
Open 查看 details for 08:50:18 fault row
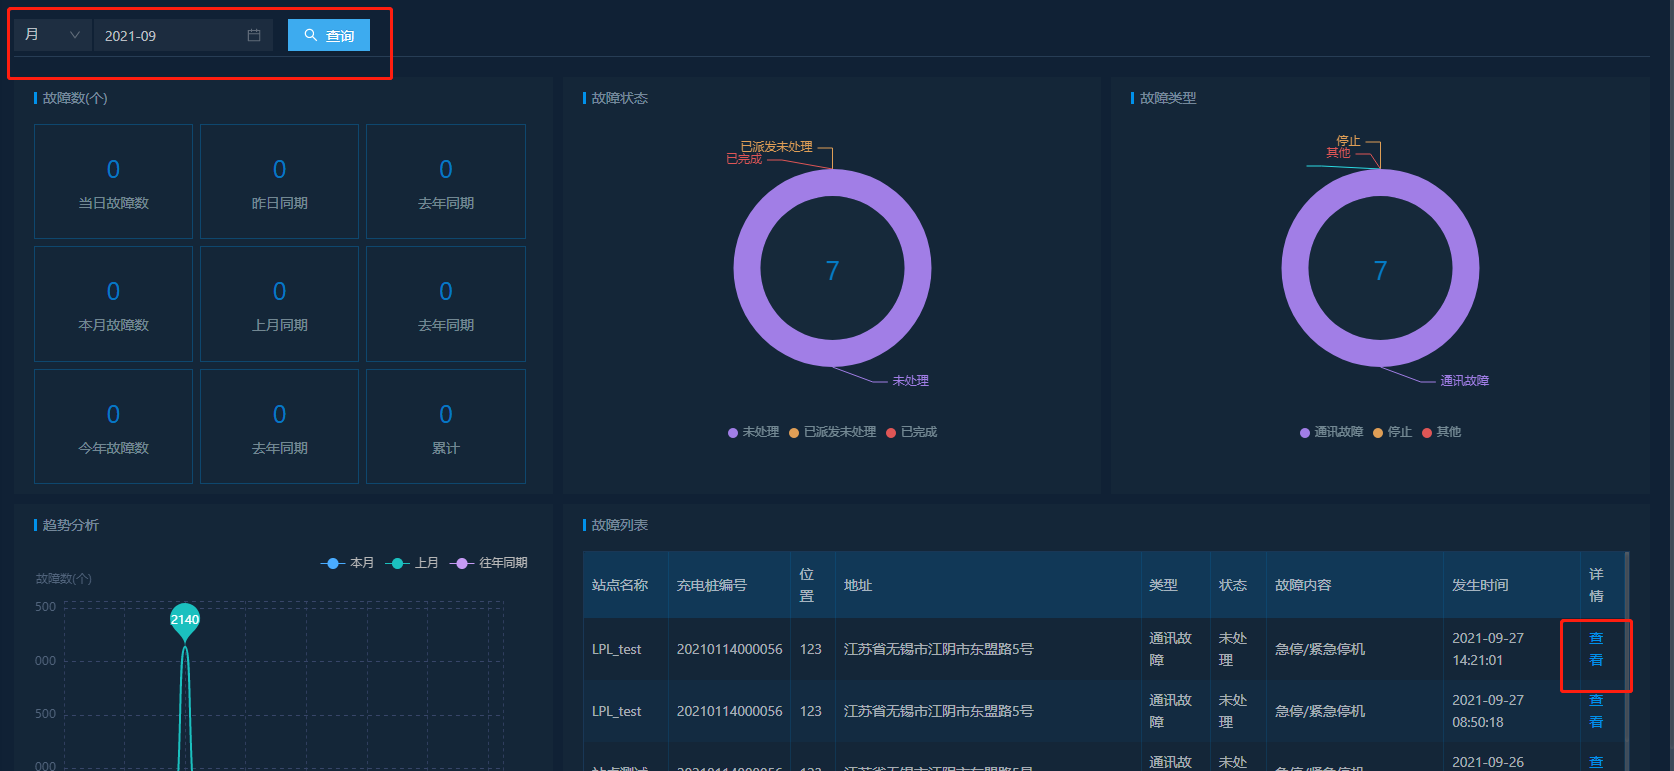pyautogui.click(x=1596, y=711)
